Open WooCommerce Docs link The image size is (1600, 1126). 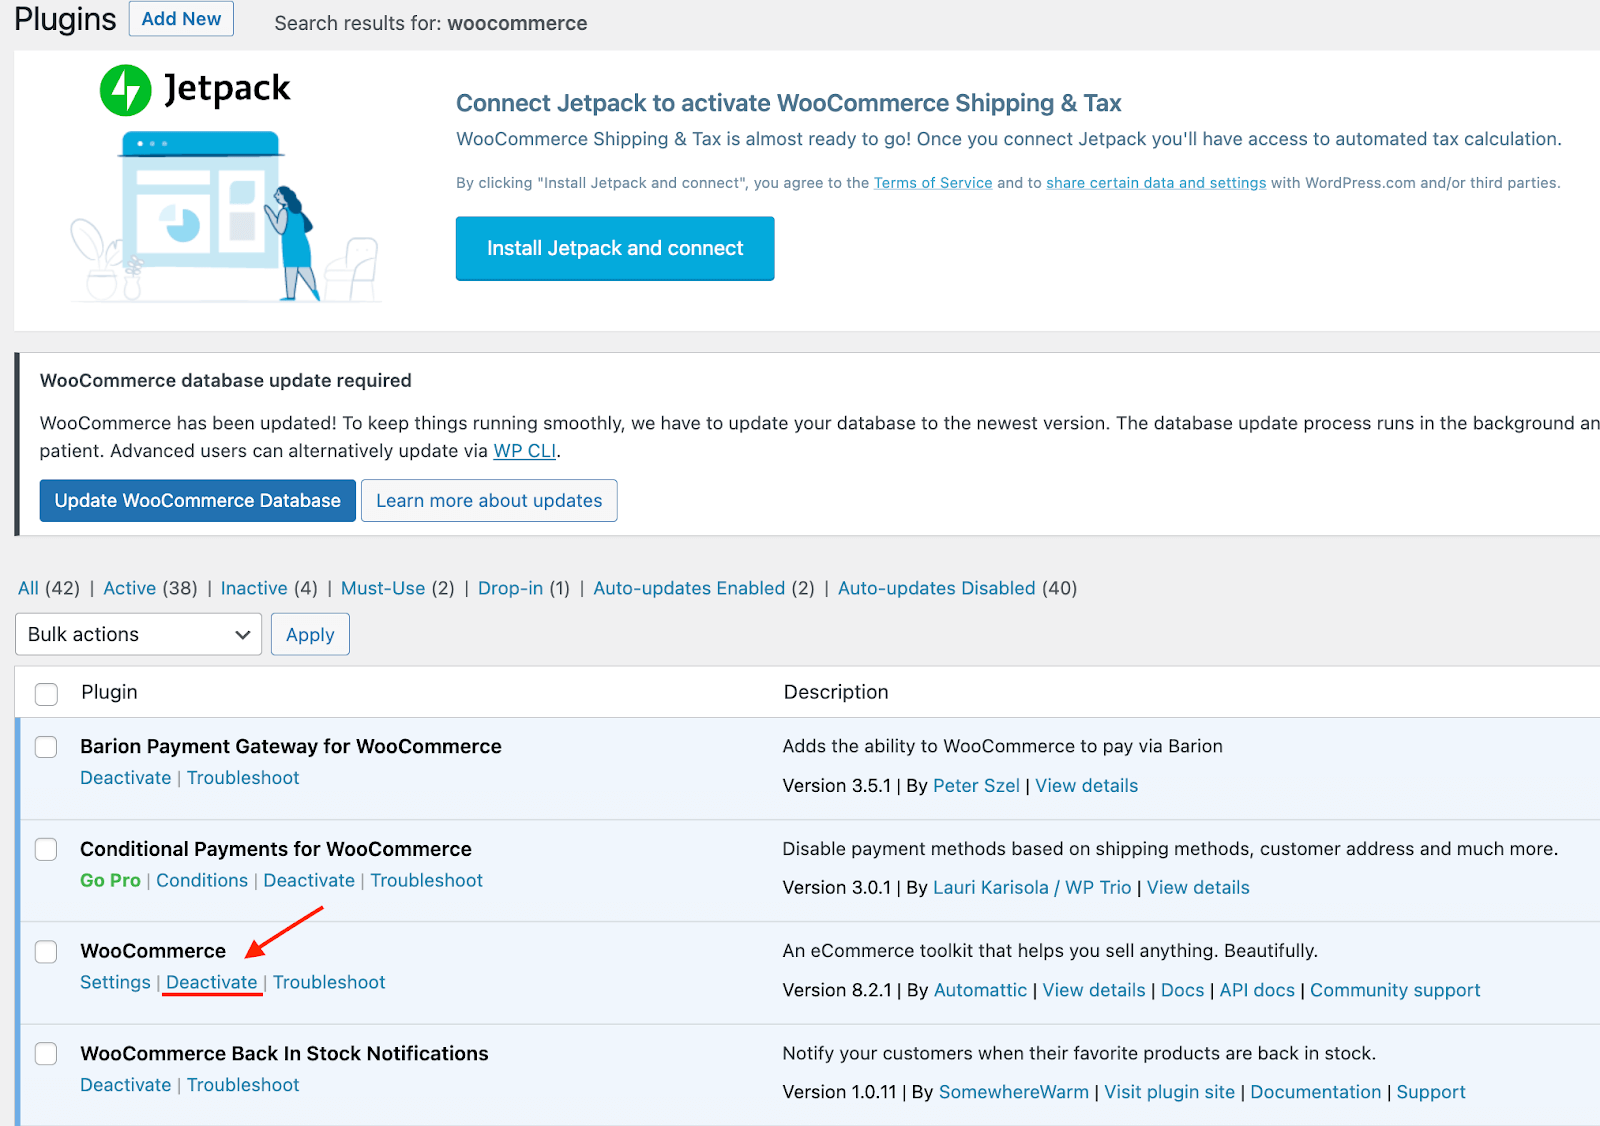[1182, 990]
